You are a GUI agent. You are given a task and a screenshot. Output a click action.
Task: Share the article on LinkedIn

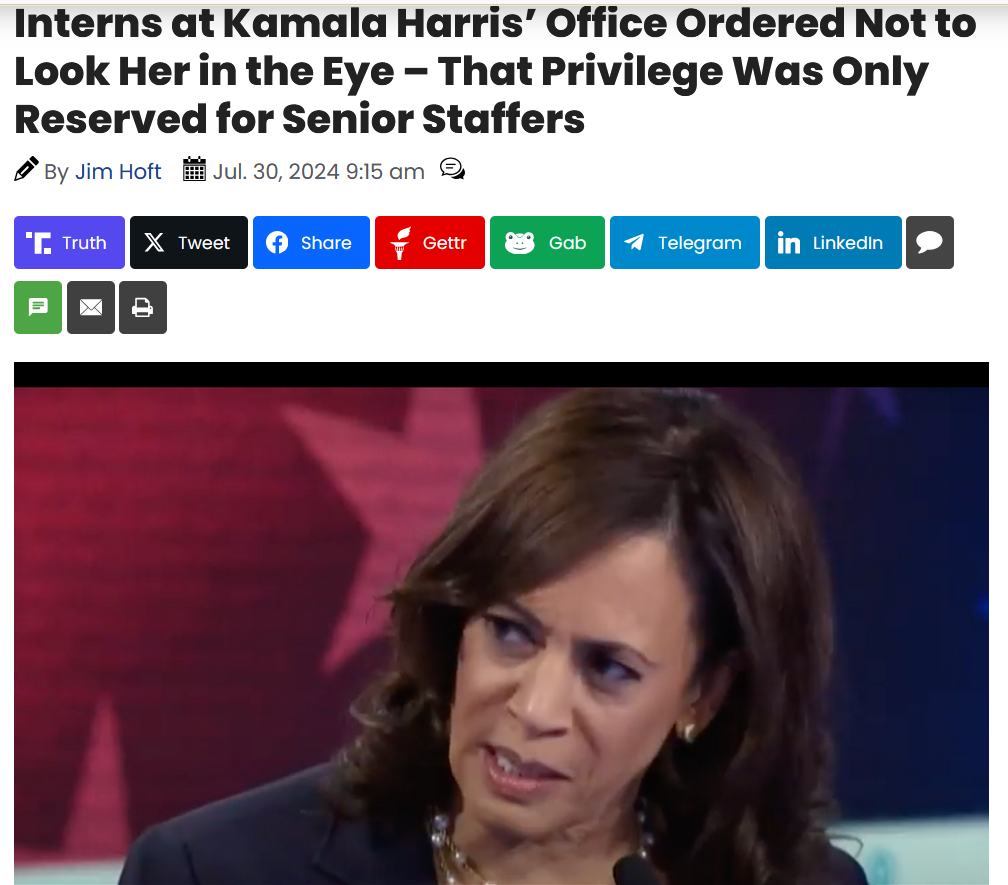pyautogui.click(x=833, y=242)
